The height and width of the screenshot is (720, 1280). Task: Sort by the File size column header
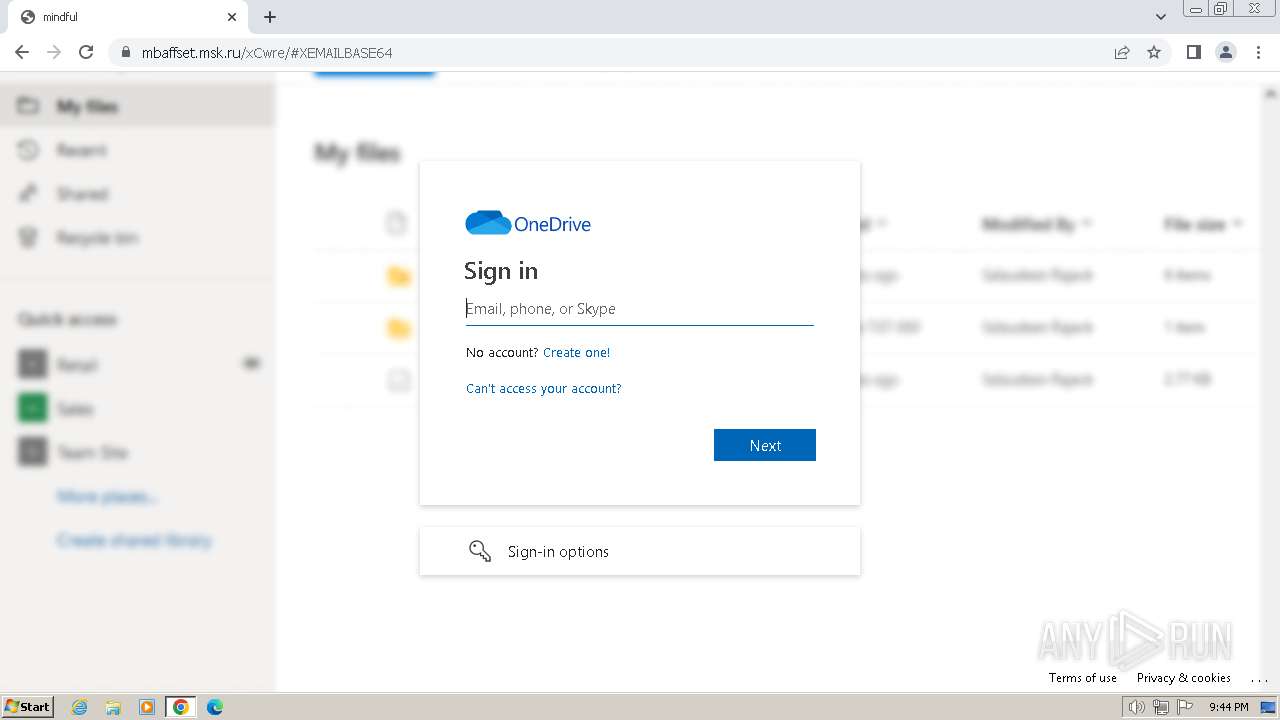pyautogui.click(x=1202, y=224)
